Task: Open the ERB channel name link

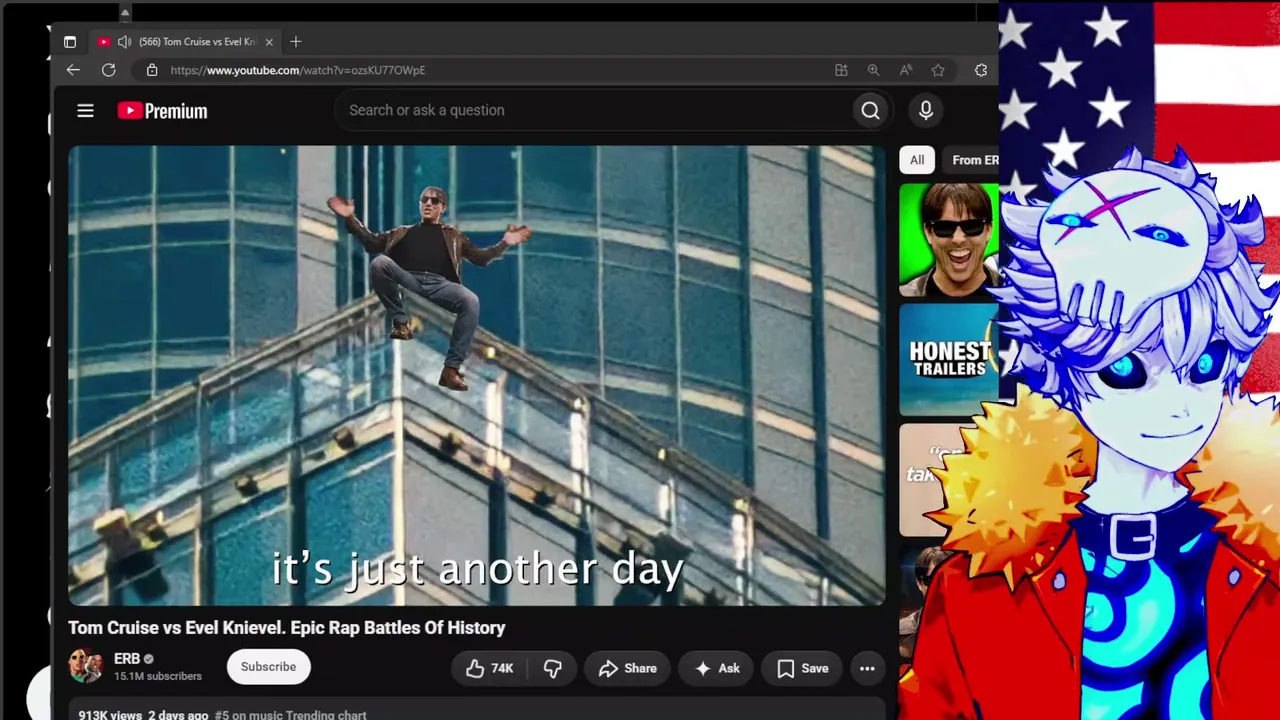Action: point(127,659)
